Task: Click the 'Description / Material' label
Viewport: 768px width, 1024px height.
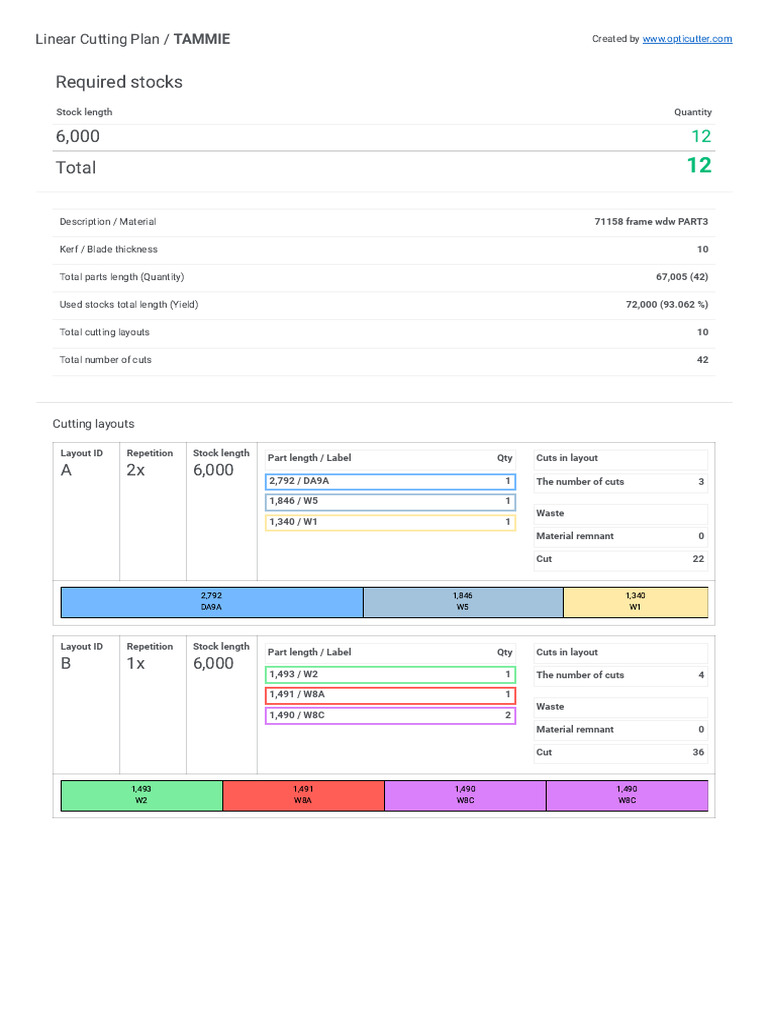Action: tap(108, 222)
